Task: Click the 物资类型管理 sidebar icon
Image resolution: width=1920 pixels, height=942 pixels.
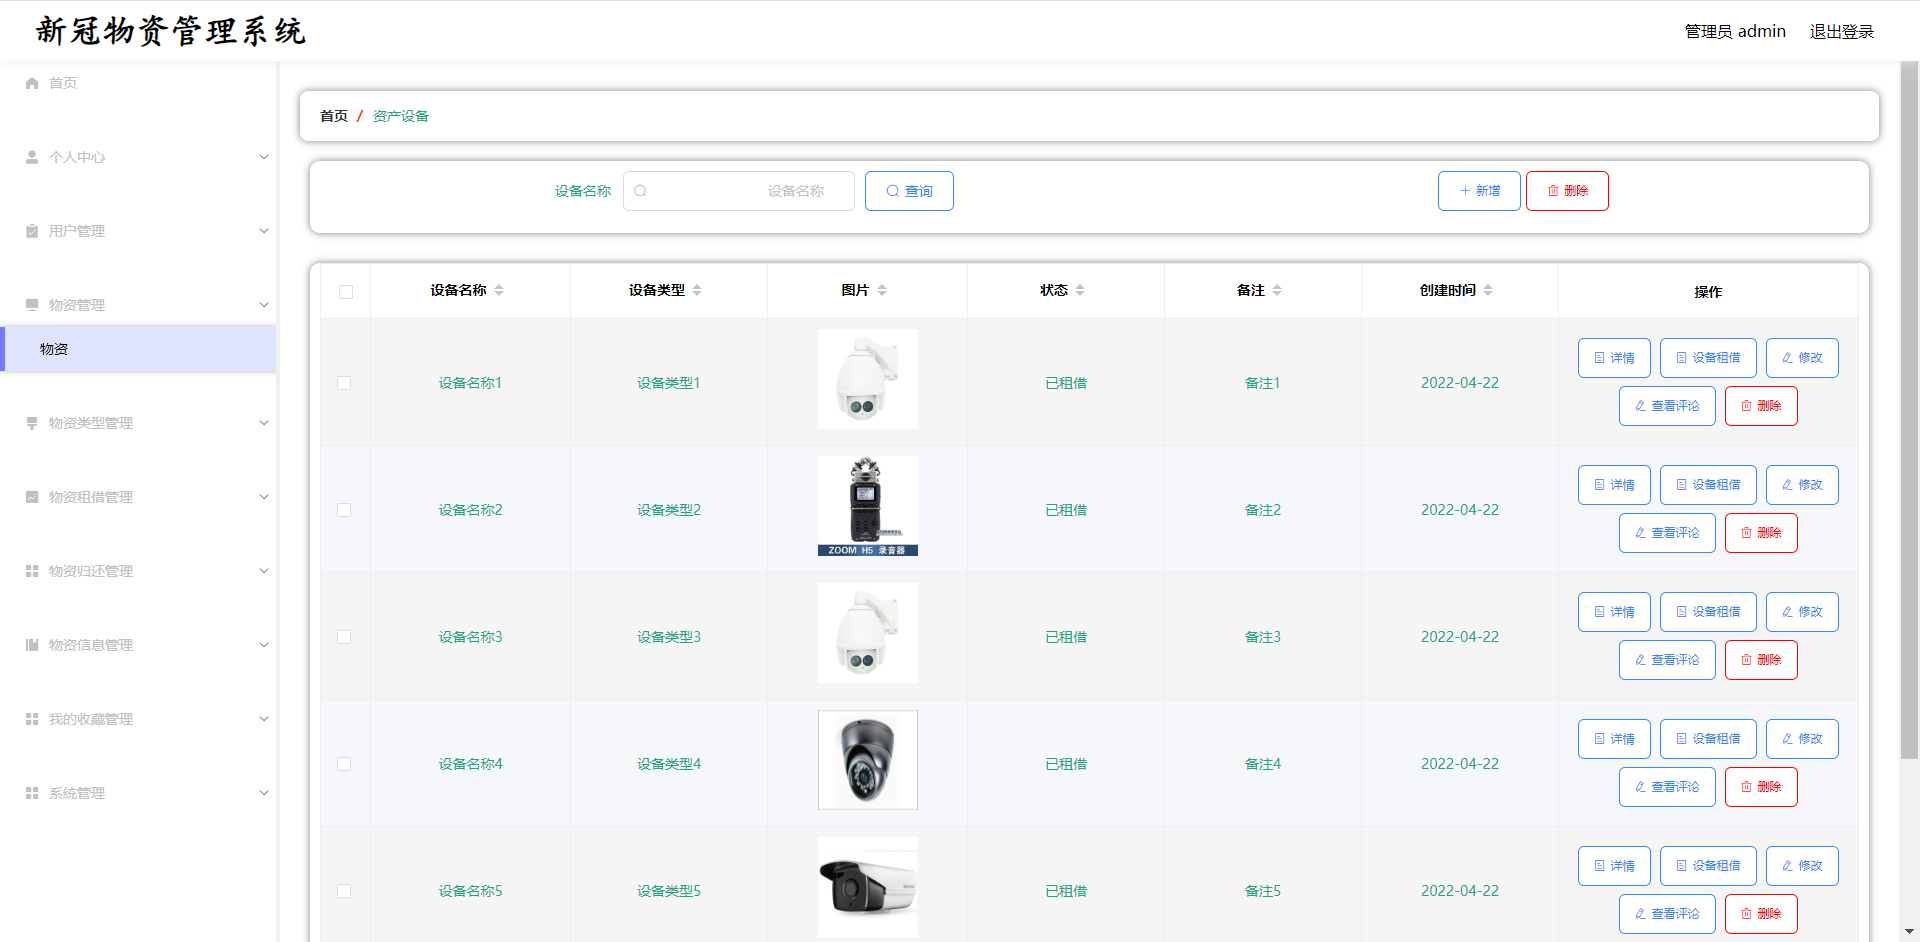Action: pyautogui.click(x=32, y=423)
